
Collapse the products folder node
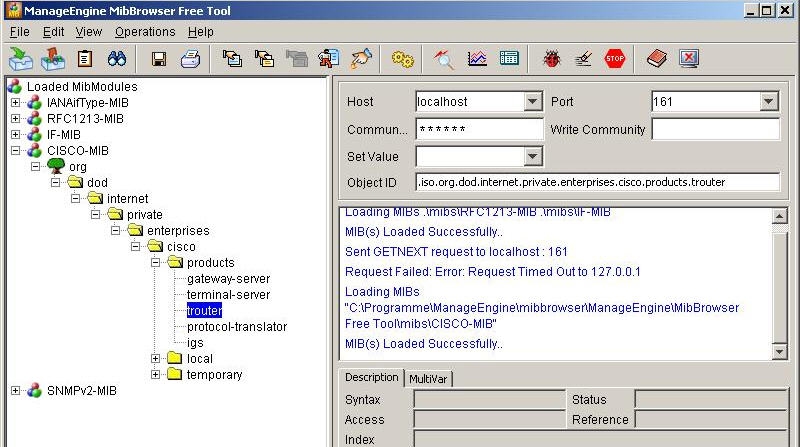(156, 262)
